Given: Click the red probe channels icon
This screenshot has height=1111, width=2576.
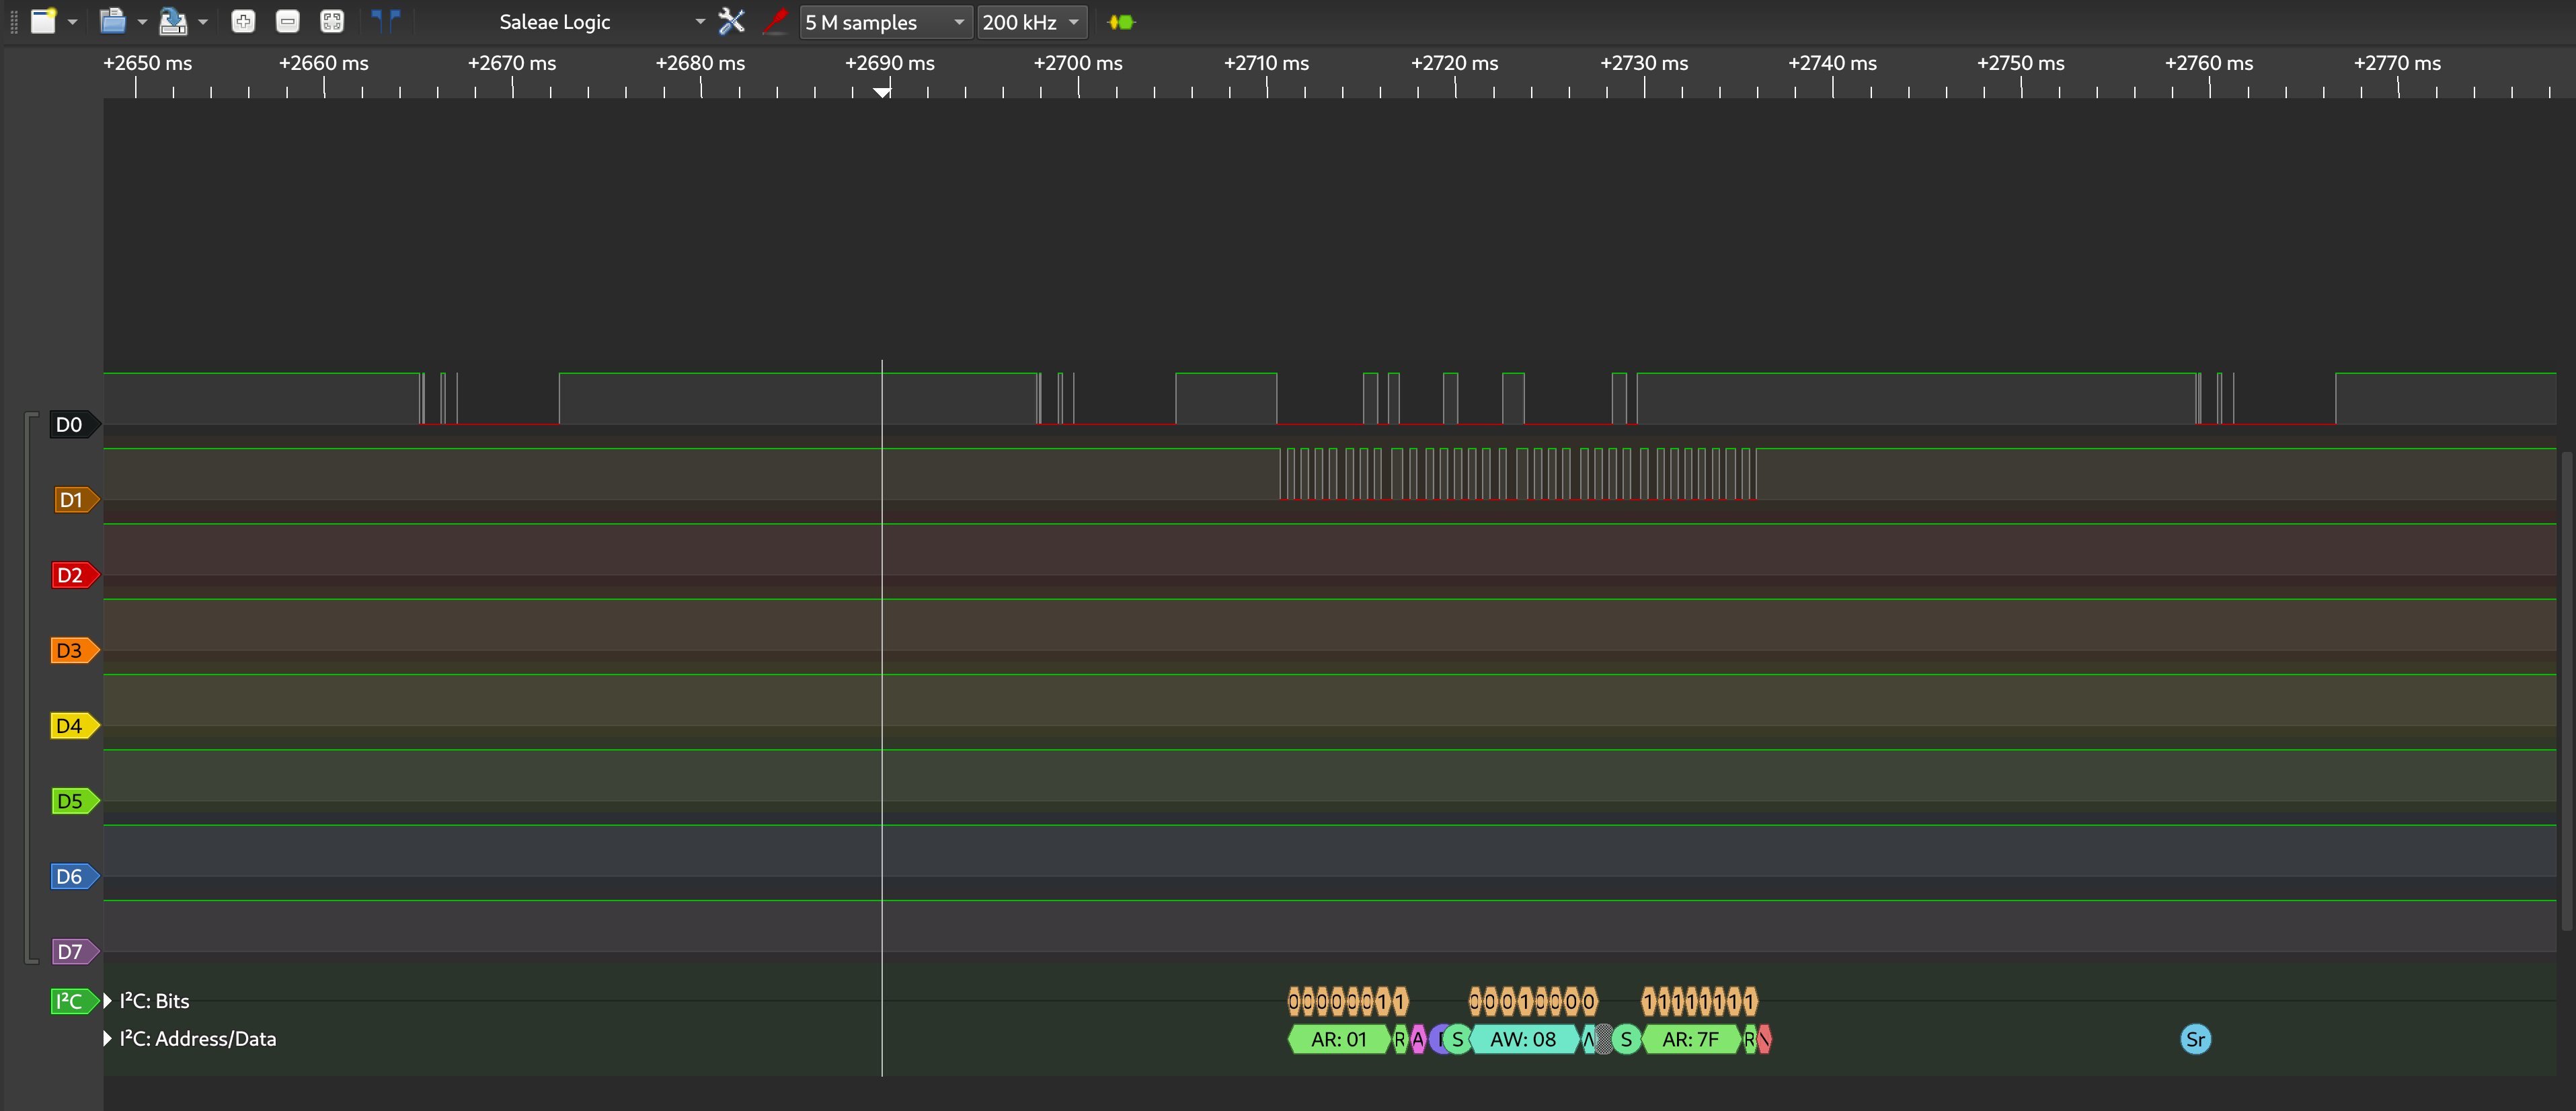Looking at the screenshot, I should coord(775,21).
